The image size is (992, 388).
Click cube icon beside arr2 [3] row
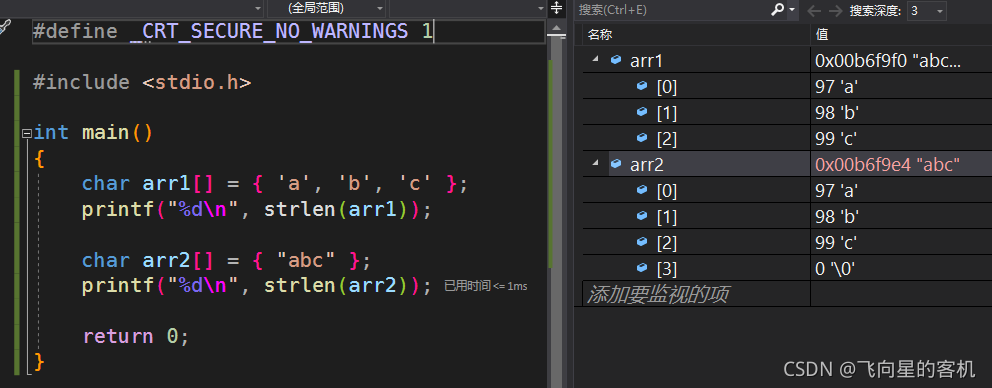coord(642,268)
